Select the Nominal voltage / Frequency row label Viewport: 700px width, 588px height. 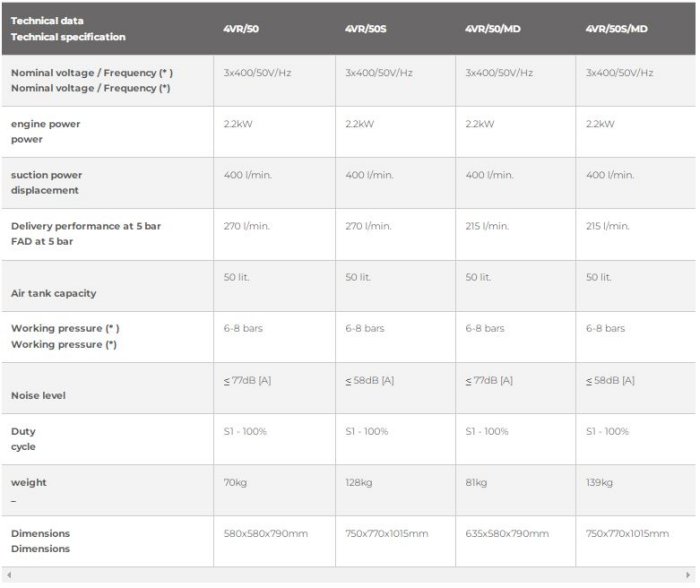coord(91,80)
